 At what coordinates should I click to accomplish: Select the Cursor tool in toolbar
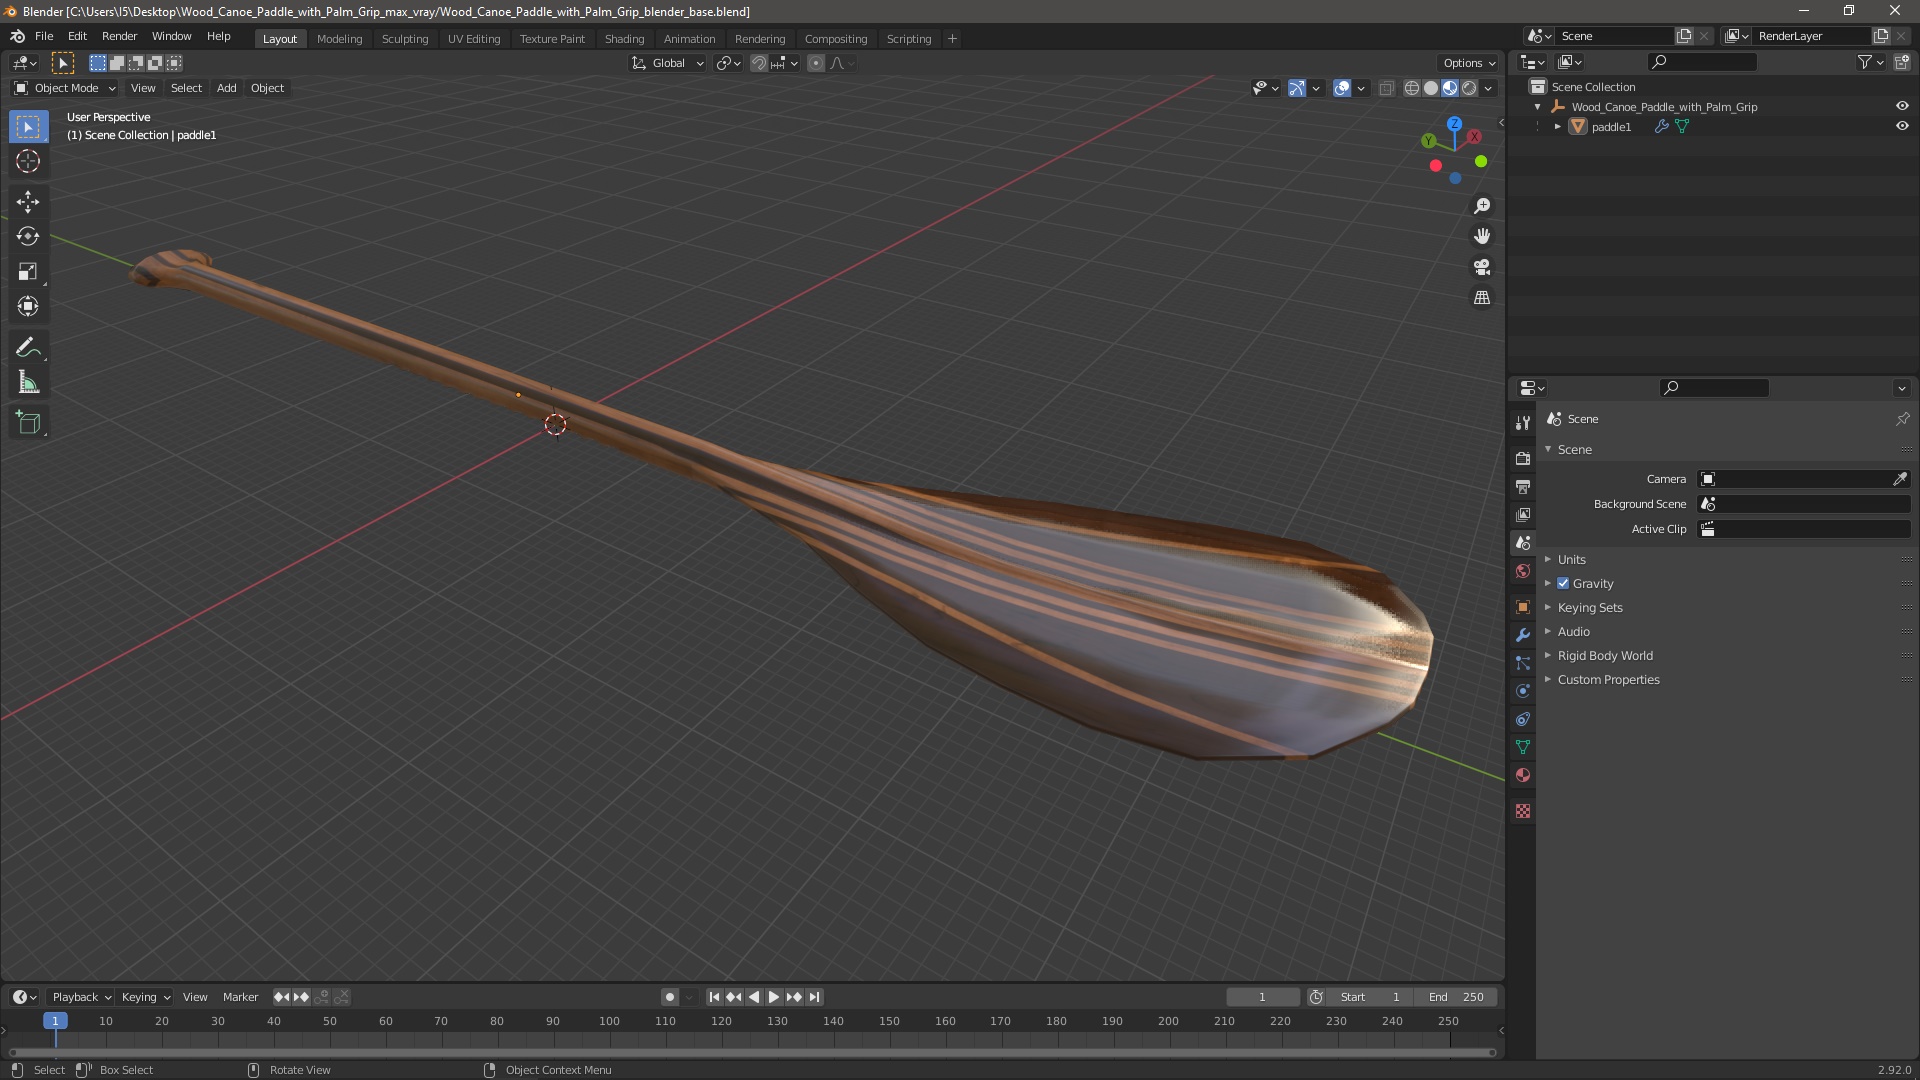click(28, 161)
